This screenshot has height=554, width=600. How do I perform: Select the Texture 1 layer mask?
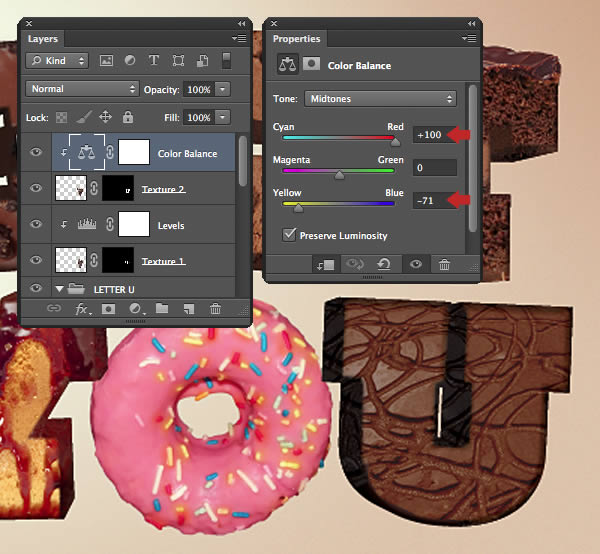tap(118, 260)
